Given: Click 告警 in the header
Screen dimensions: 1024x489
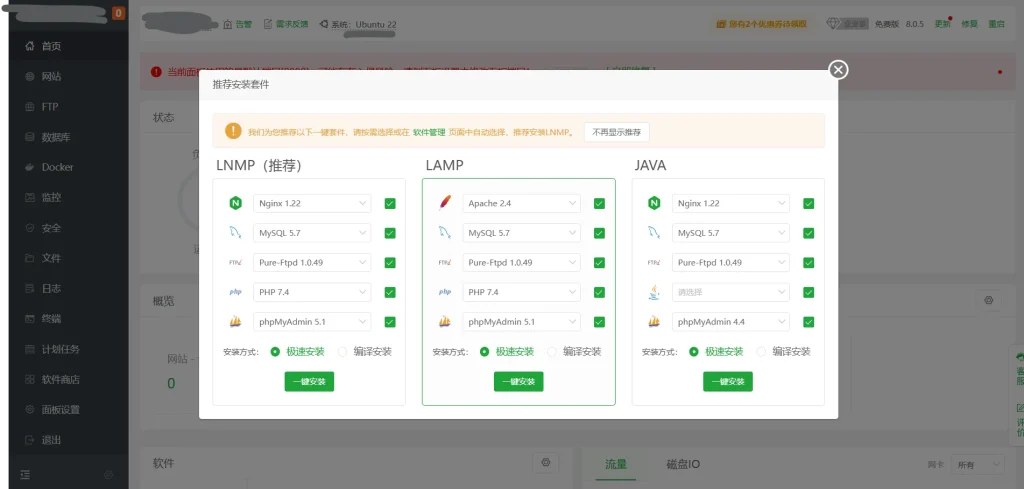Looking at the screenshot, I should 238,24.
